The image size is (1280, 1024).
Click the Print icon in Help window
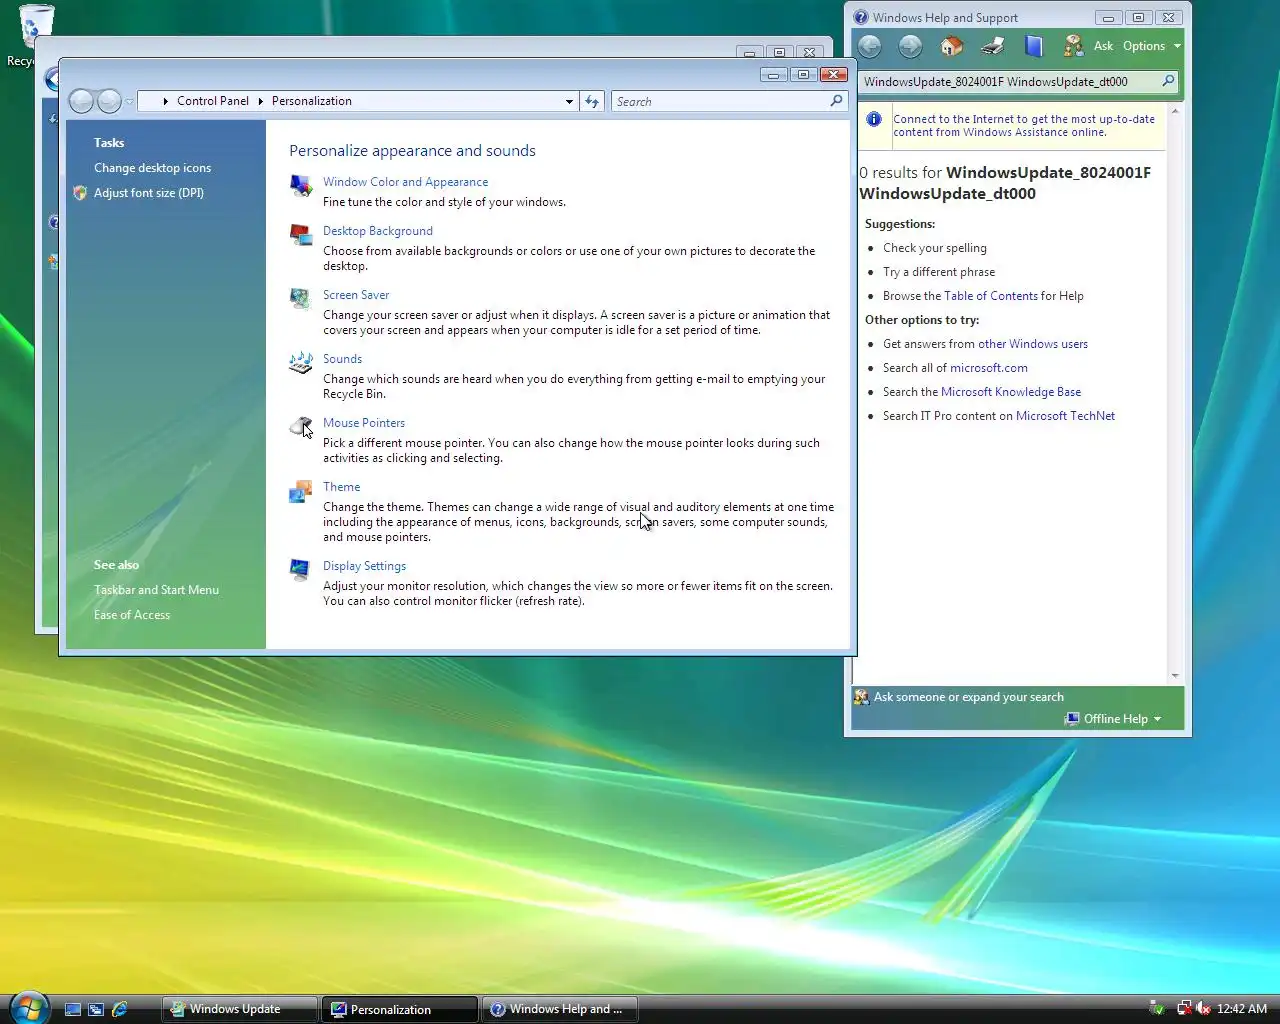[x=992, y=46]
